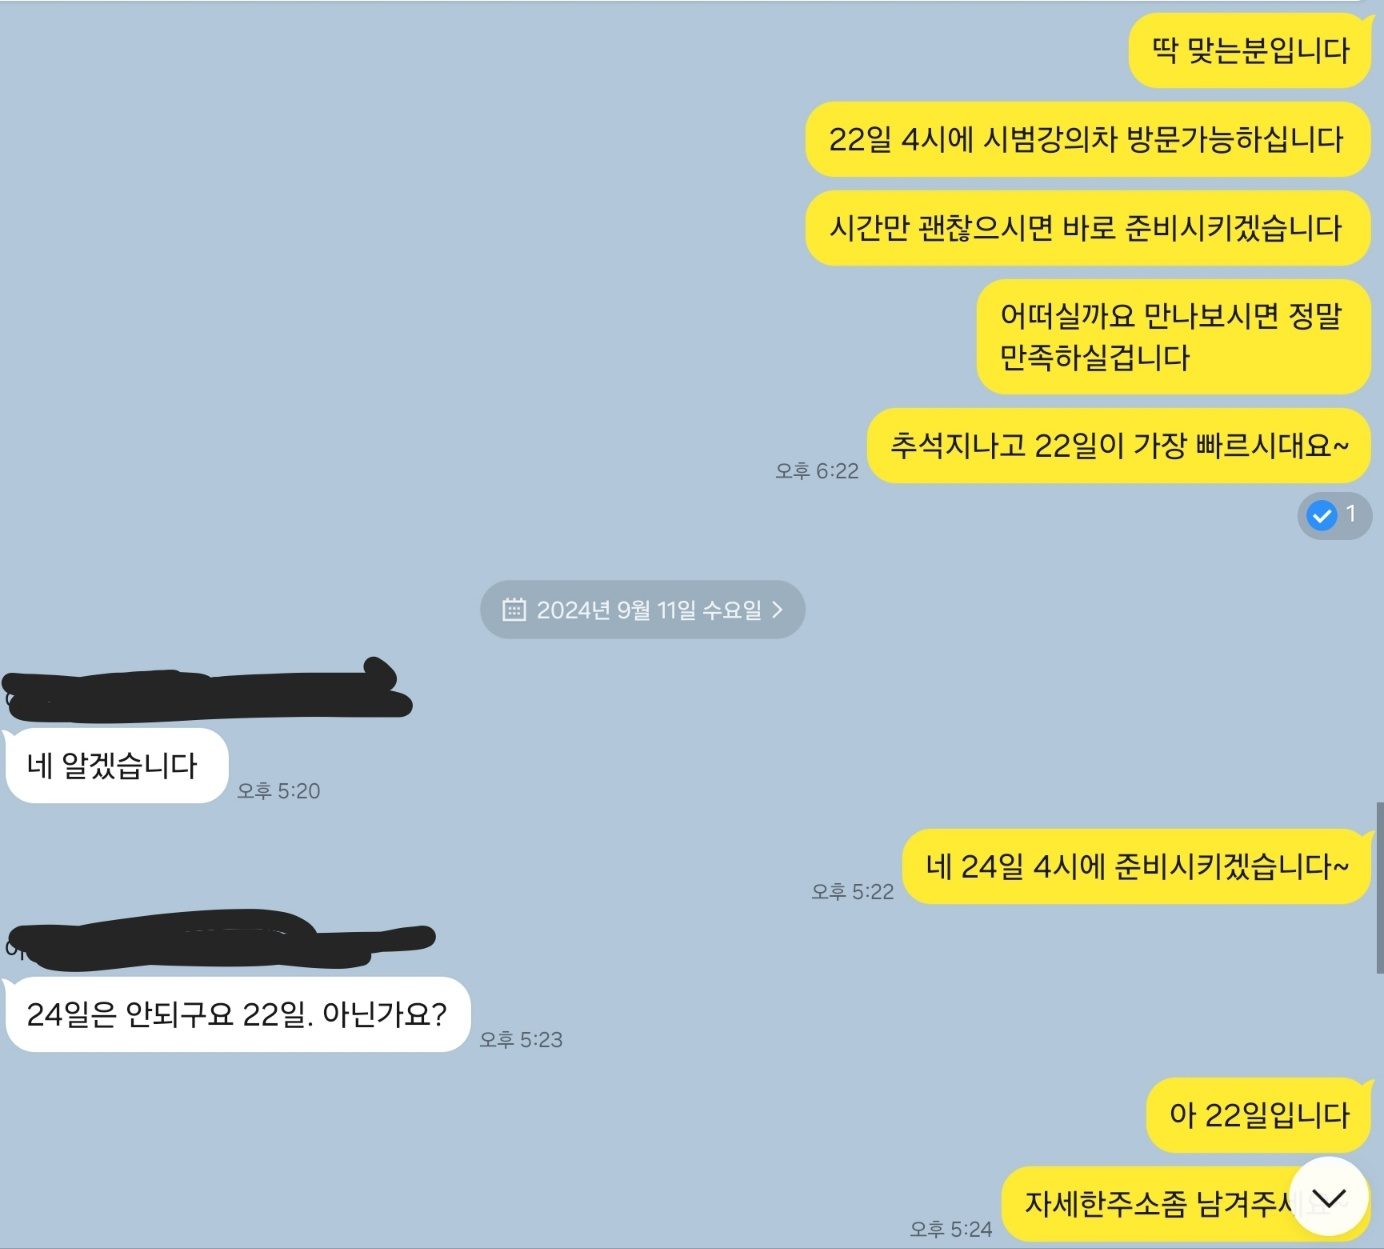The height and width of the screenshot is (1249, 1384).
Task: Click the bubble 자세한주소좀 남겨주세요
Action: pos(1186,1203)
